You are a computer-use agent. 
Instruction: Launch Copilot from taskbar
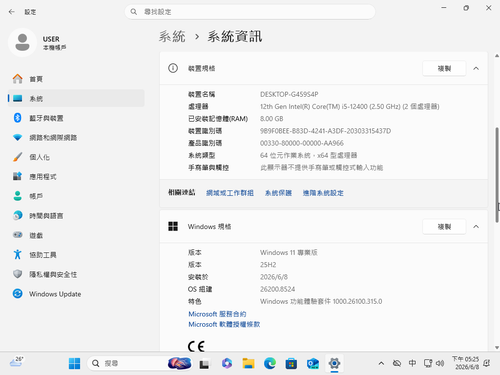pyautogui.click(x=227, y=363)
